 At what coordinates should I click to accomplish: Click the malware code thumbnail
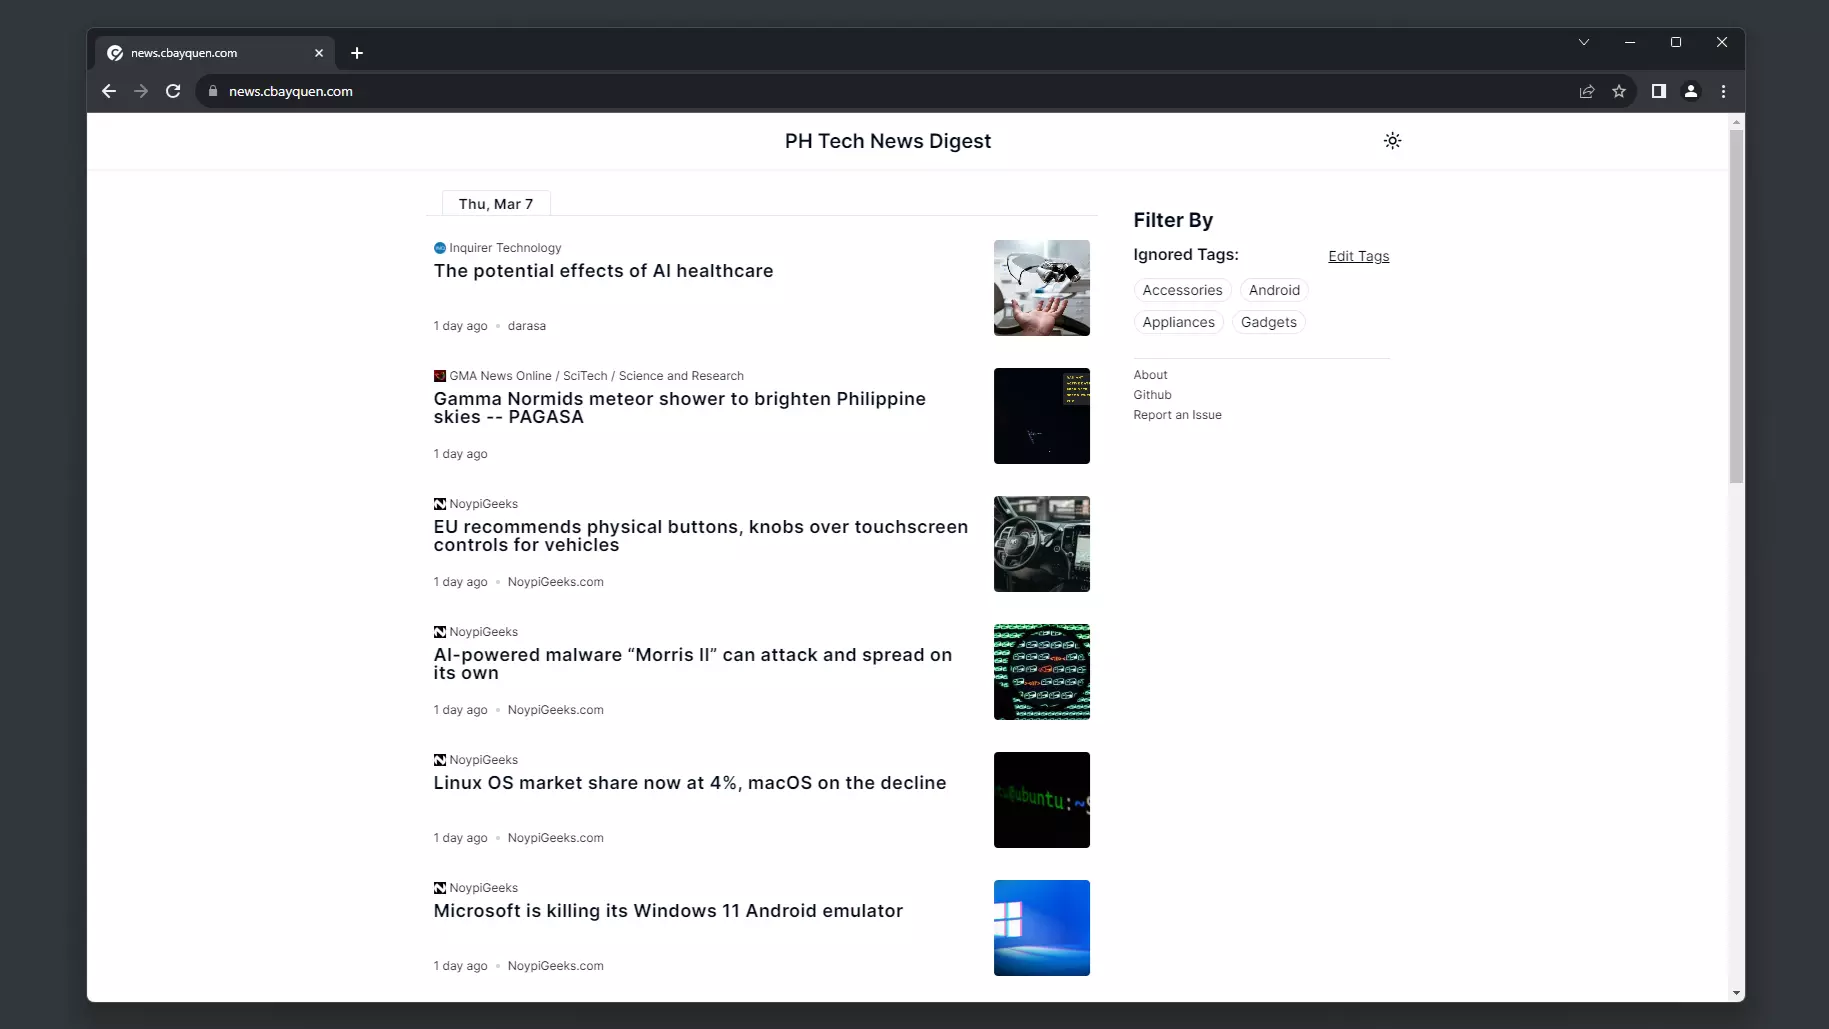pos(1041,672)
